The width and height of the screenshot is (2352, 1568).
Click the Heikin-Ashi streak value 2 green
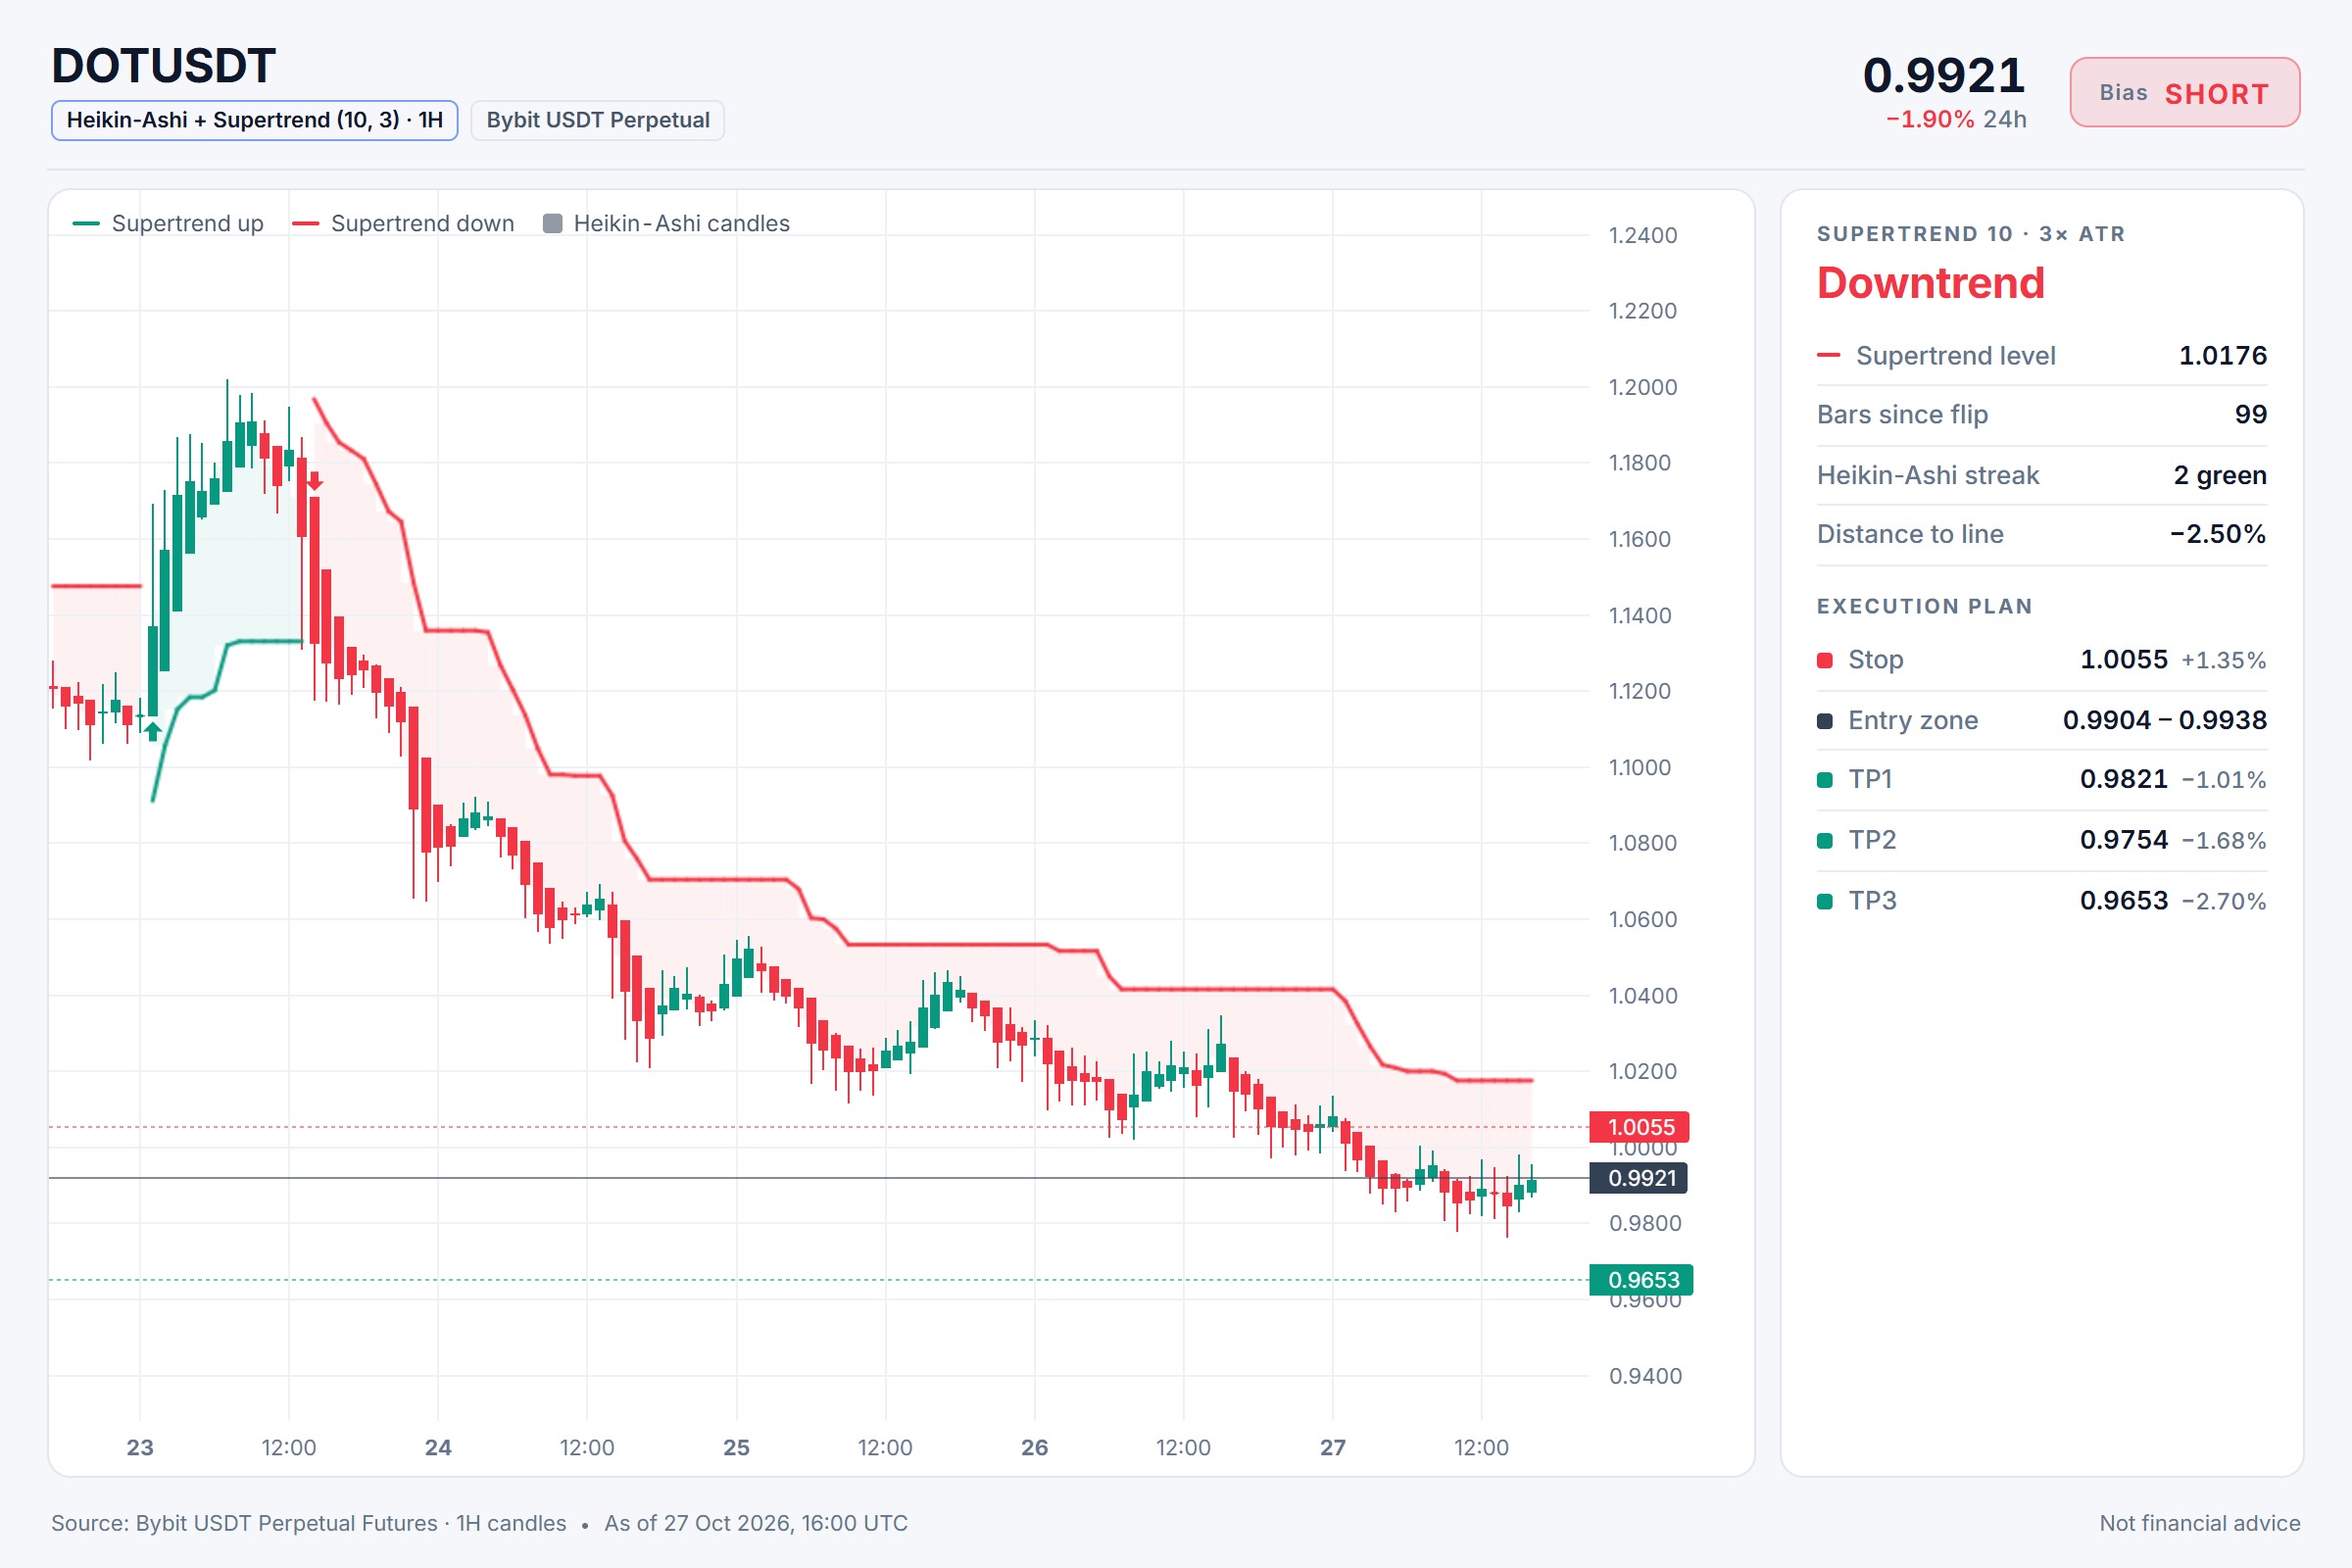click(2219, 475)
